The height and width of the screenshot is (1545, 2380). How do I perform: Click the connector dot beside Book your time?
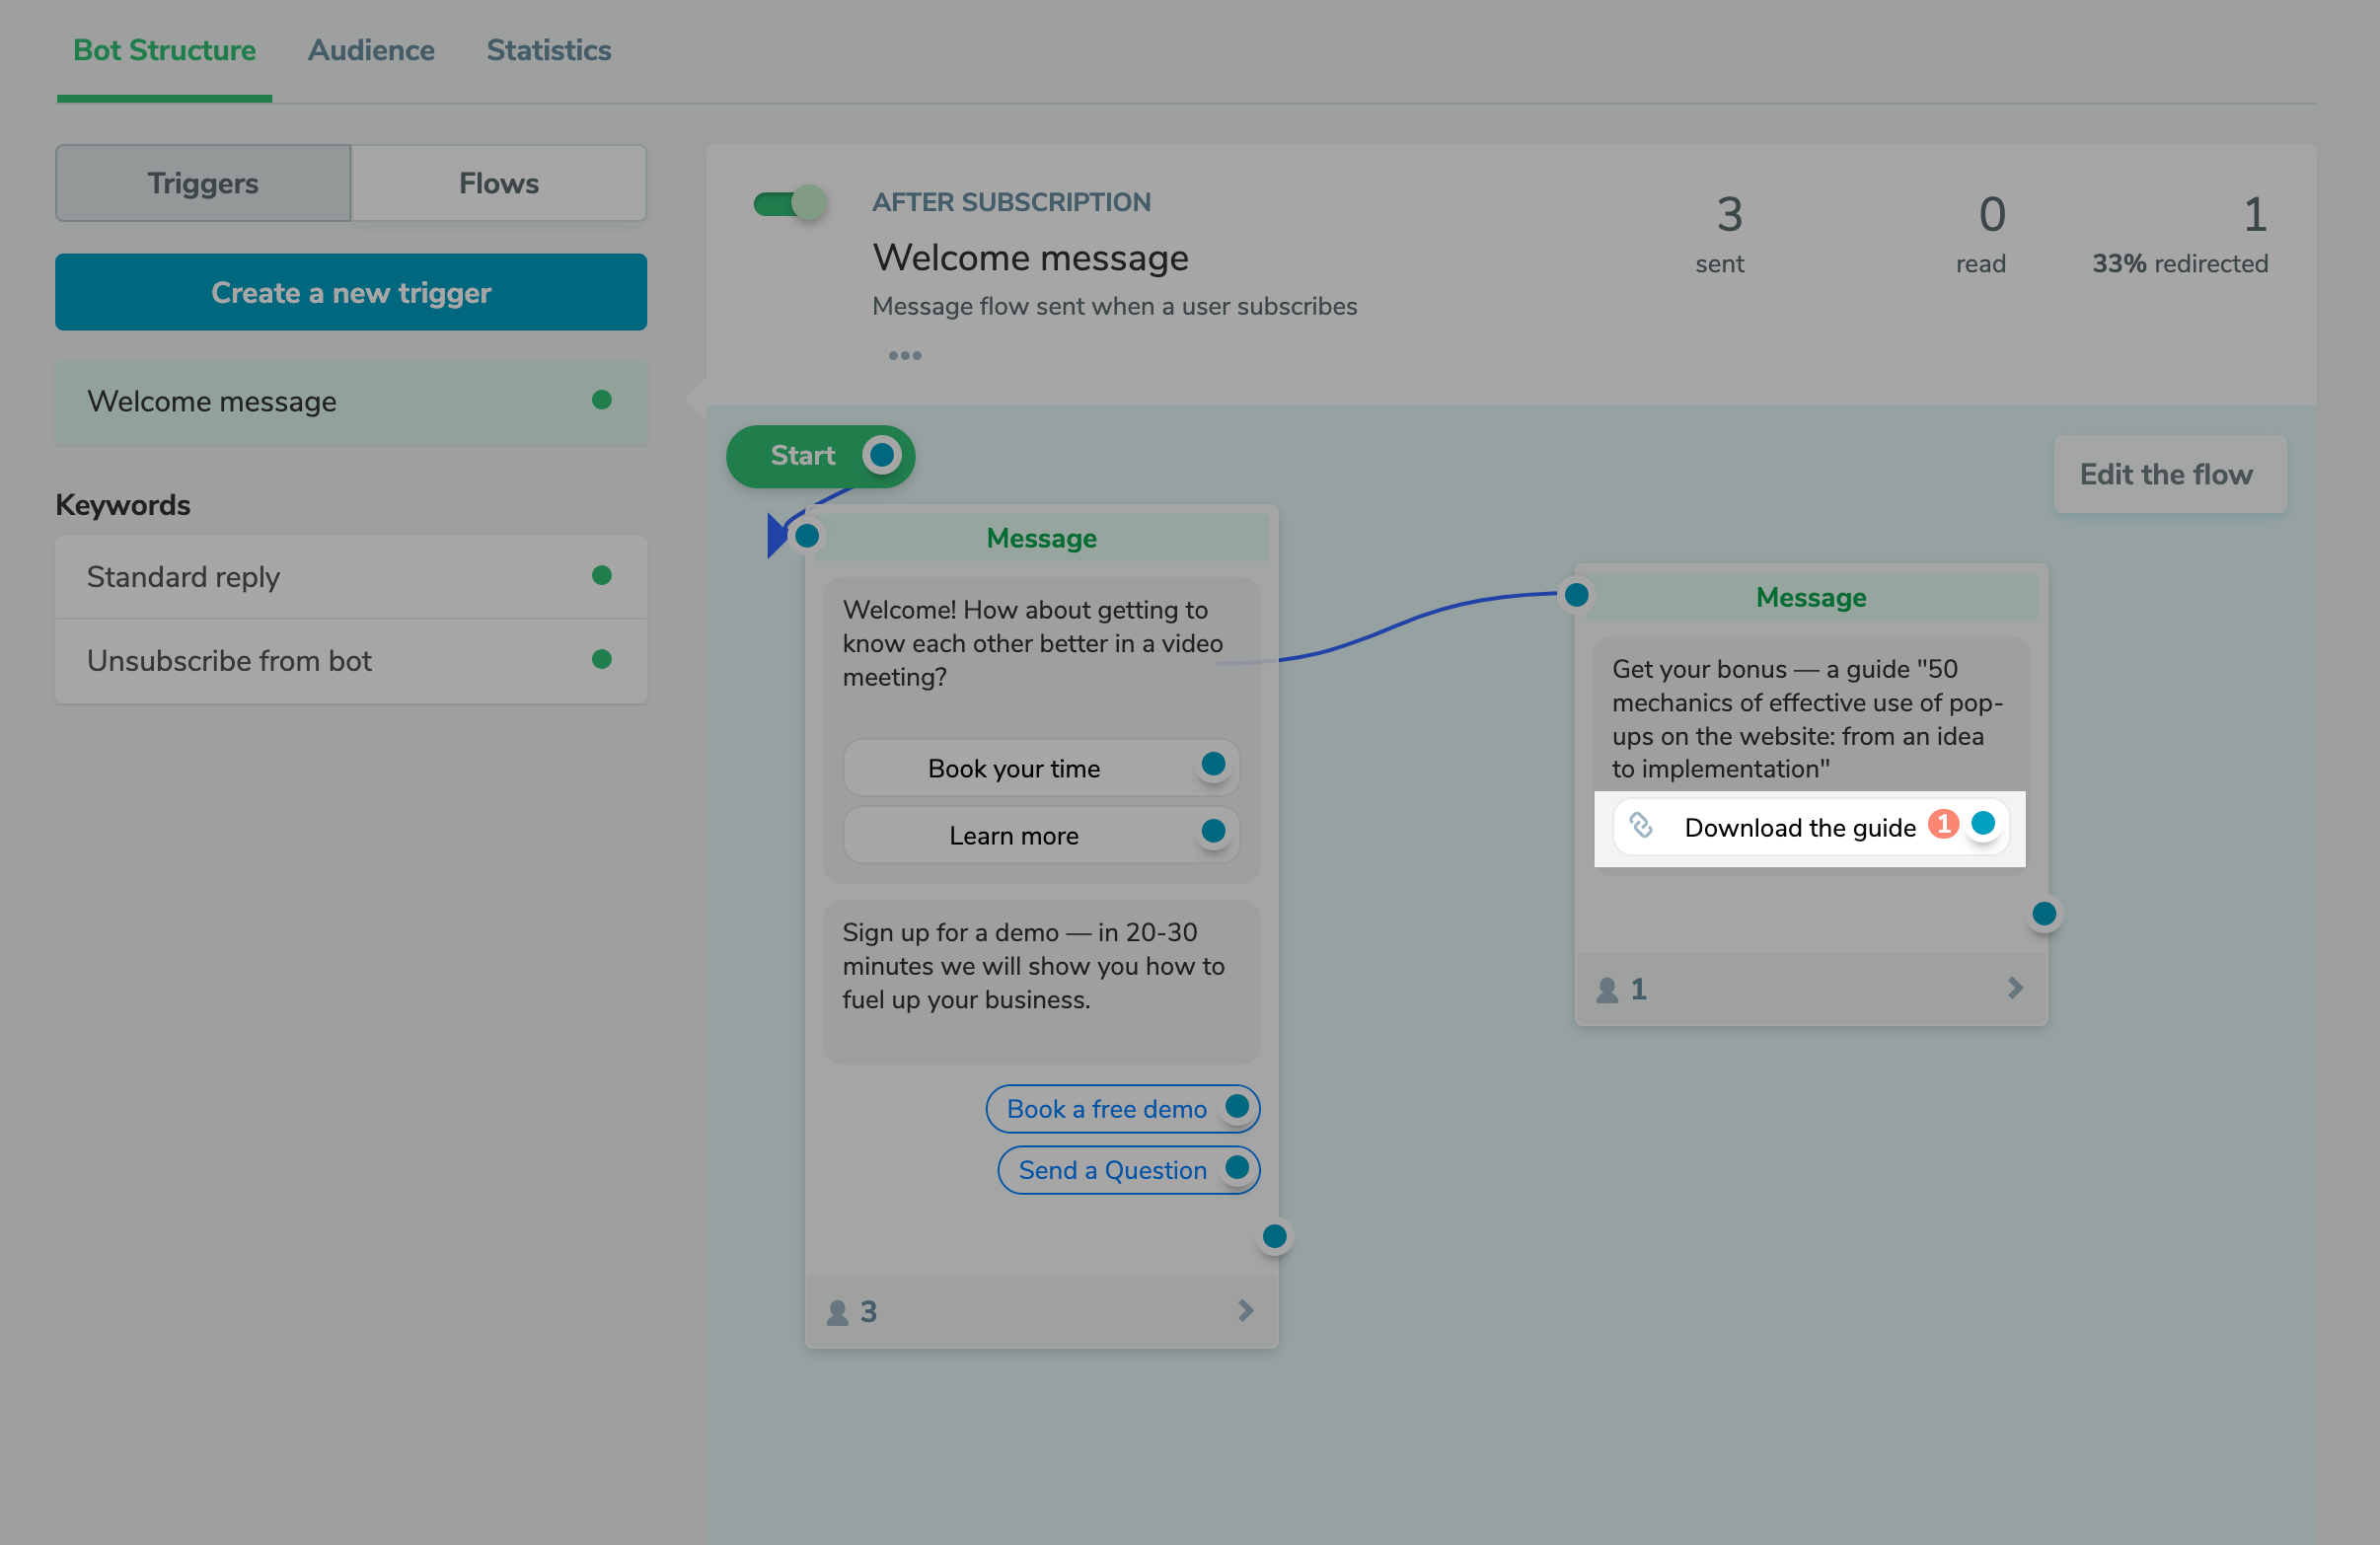1213,765
